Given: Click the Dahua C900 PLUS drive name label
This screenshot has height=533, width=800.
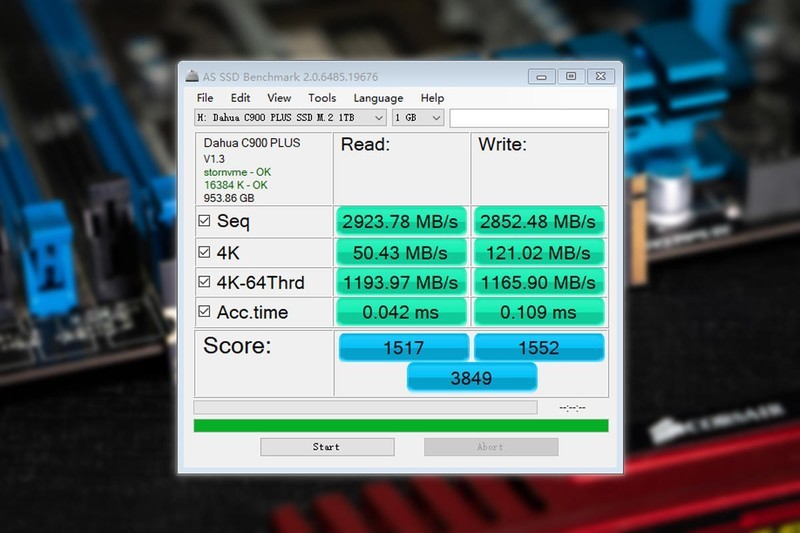Looking at the screenshot, I should [252, 143].
